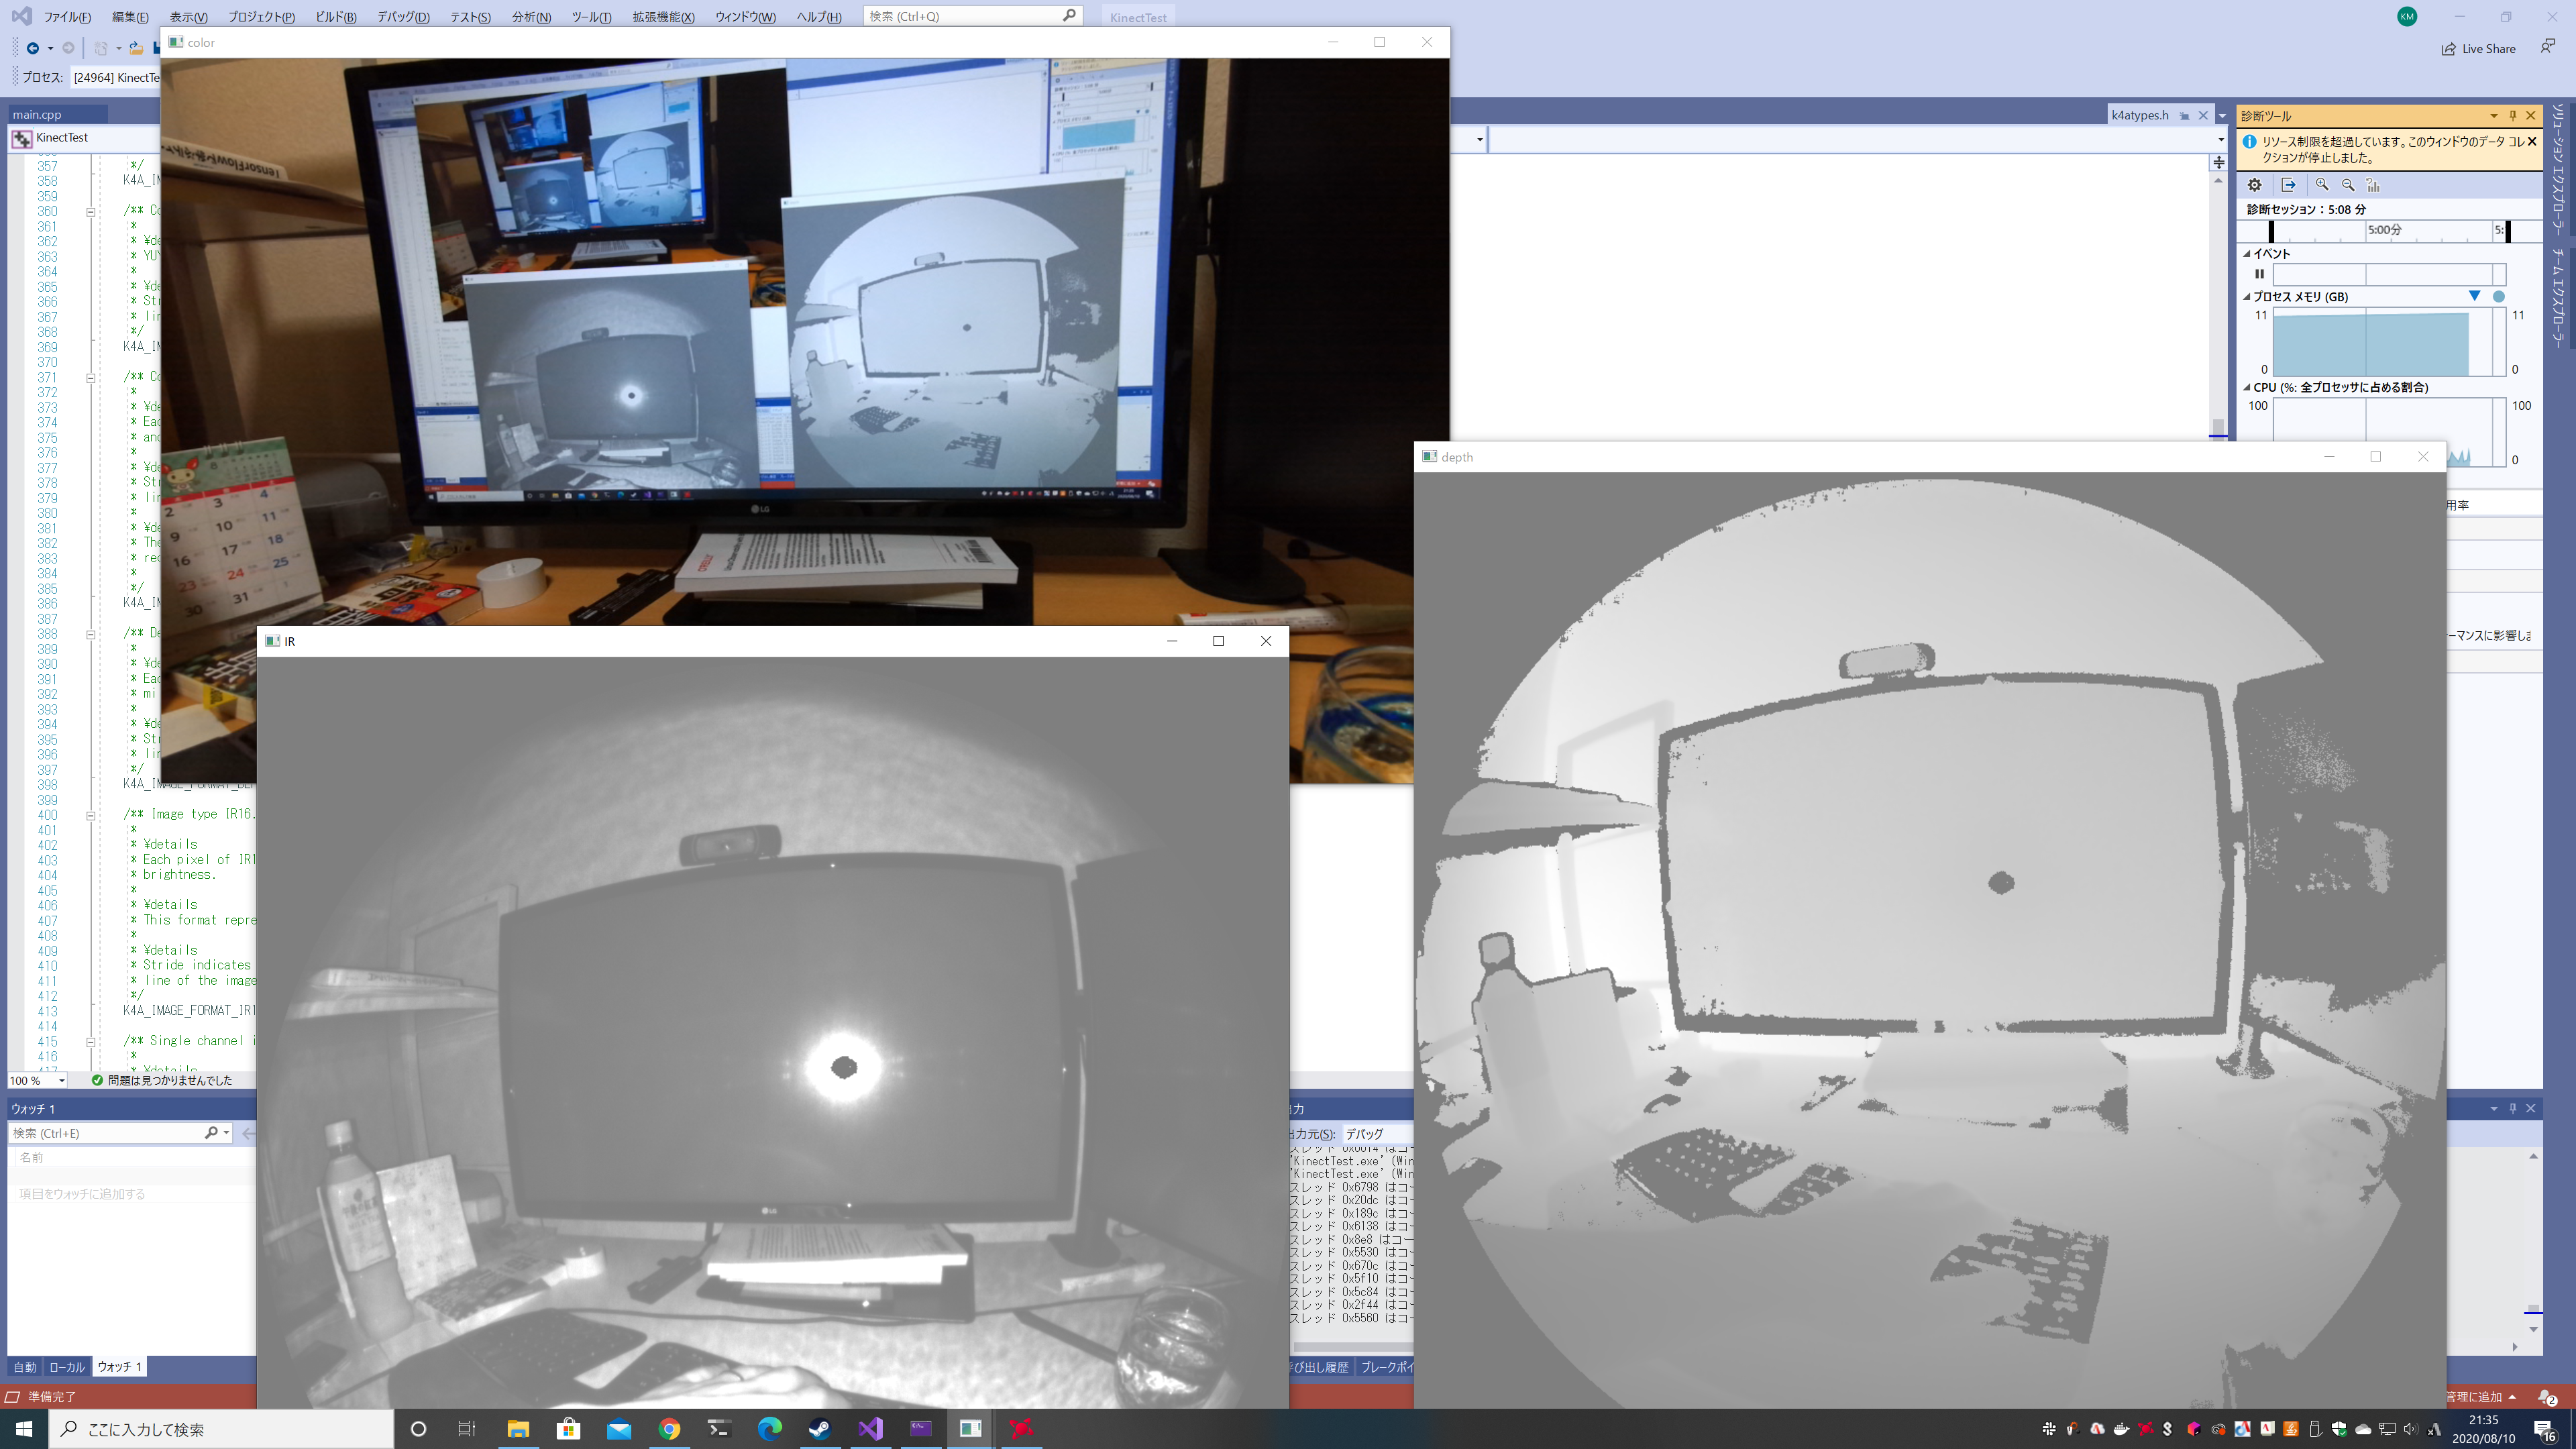Pin the k4atypes.h tab
The width and height of the screenshot is (2576, 1449).
(2185, 116)
